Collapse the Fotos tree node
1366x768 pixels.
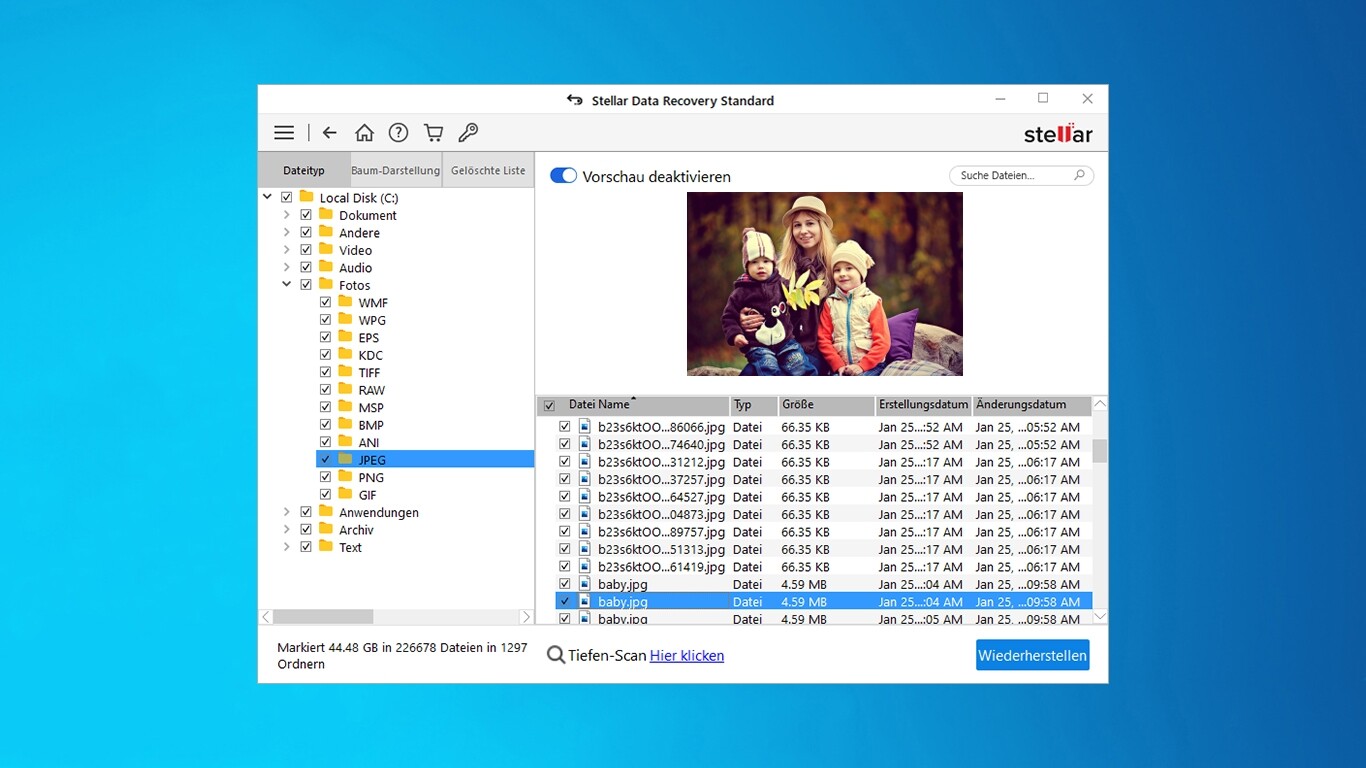[286, 285]
